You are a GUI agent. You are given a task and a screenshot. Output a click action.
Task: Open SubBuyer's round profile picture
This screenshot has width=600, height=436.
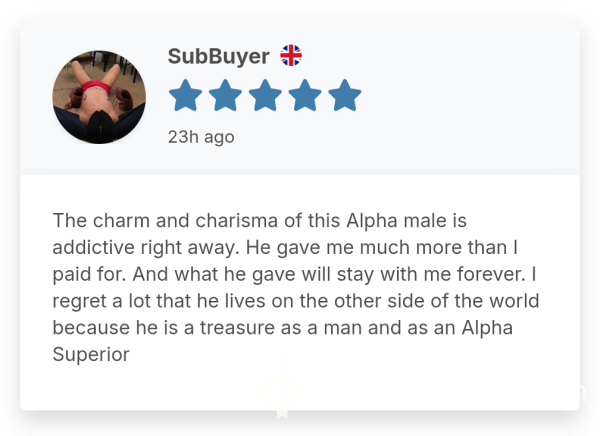(99, 97)
